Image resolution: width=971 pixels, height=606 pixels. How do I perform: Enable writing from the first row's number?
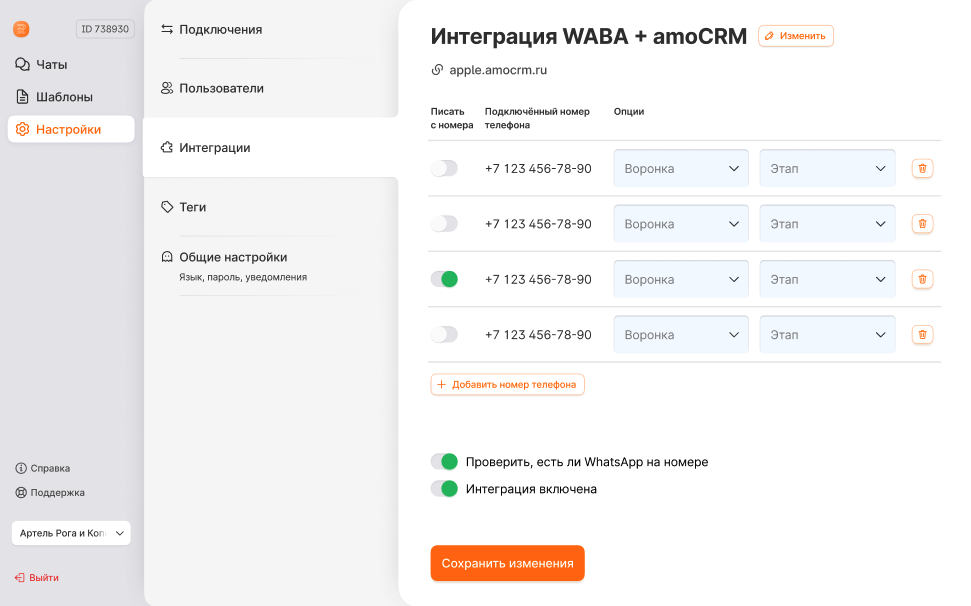[x=444, y=168]
